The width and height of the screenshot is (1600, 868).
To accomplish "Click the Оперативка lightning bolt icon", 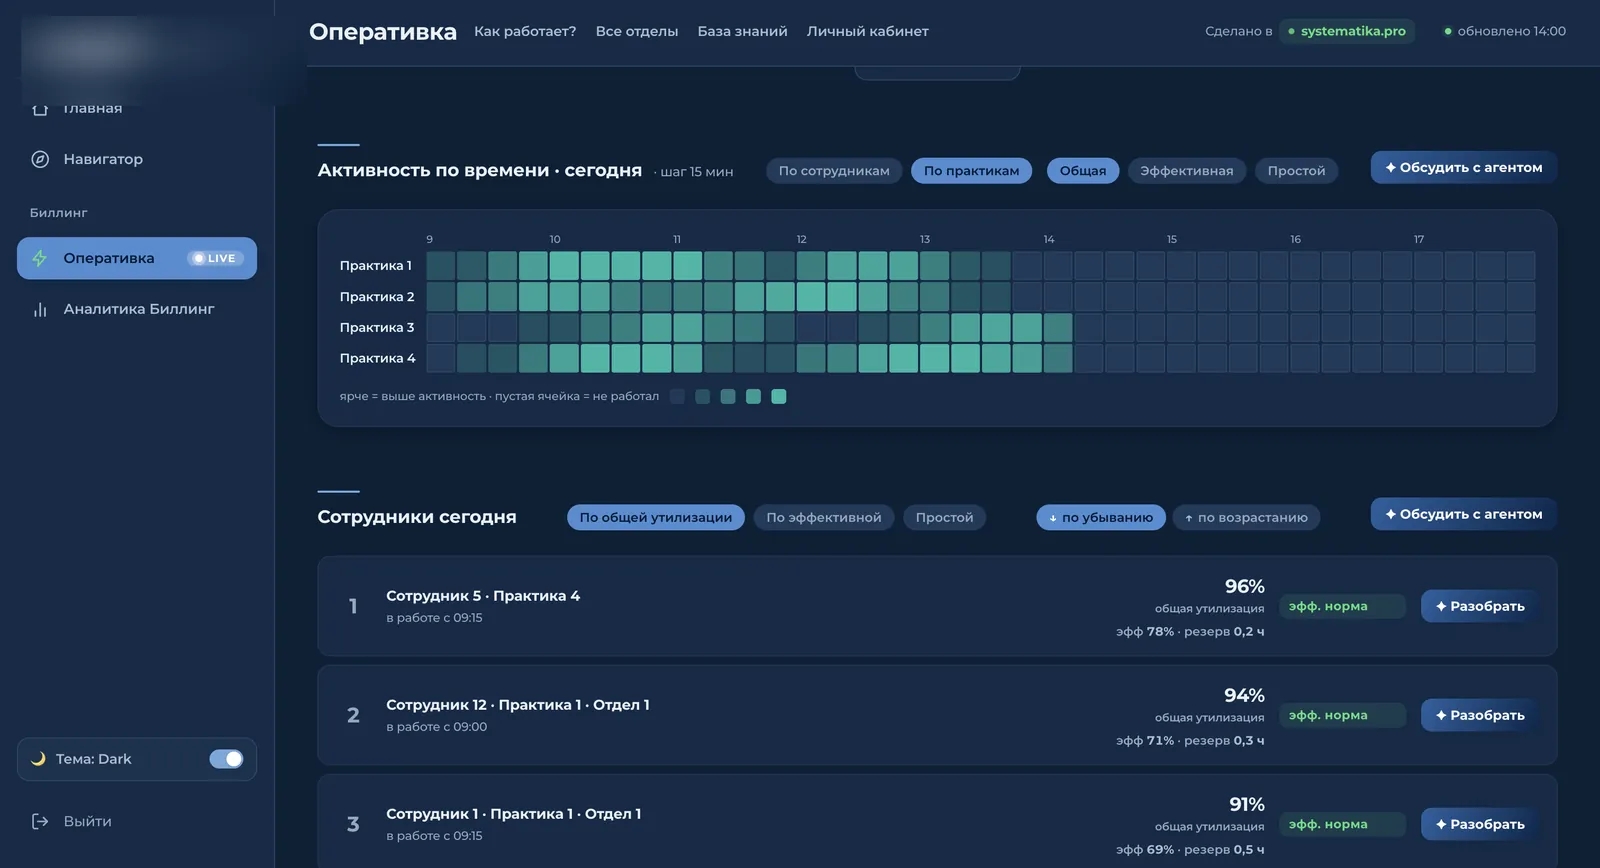I will (x=40, y=258).
